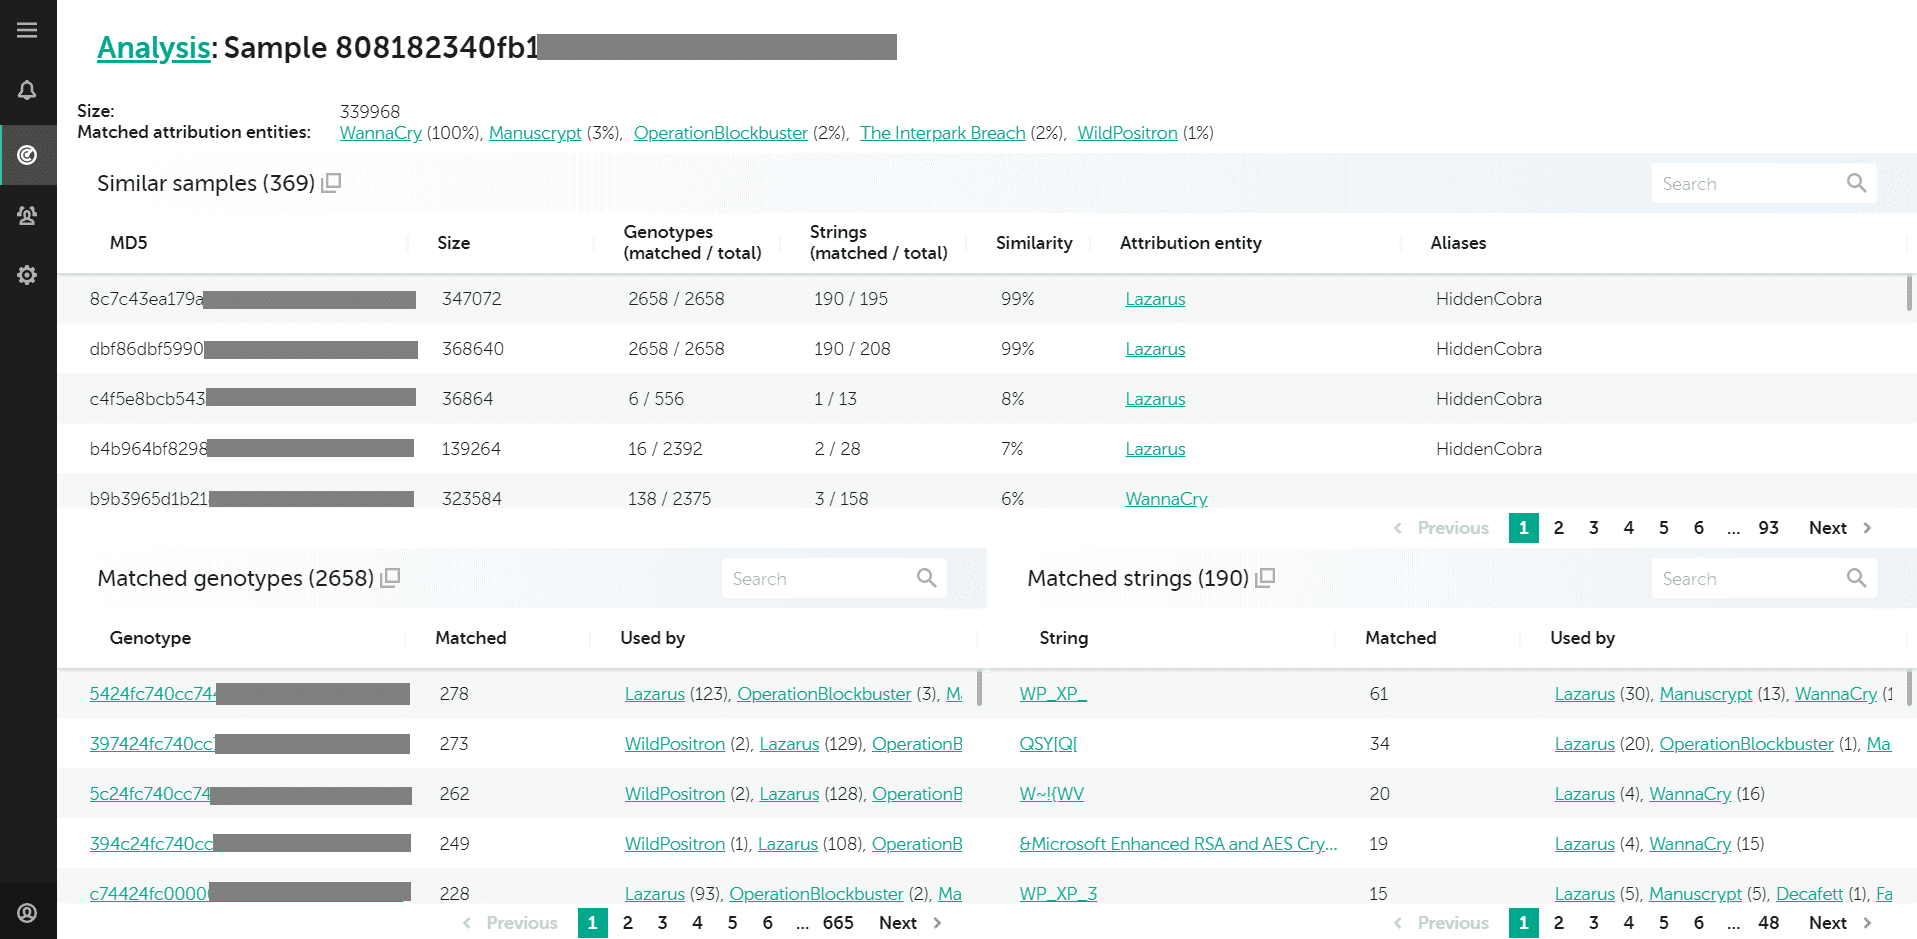Open settings gear icon in sidebar
This screenshot has width=1917, height=939.
coord(27,275)
